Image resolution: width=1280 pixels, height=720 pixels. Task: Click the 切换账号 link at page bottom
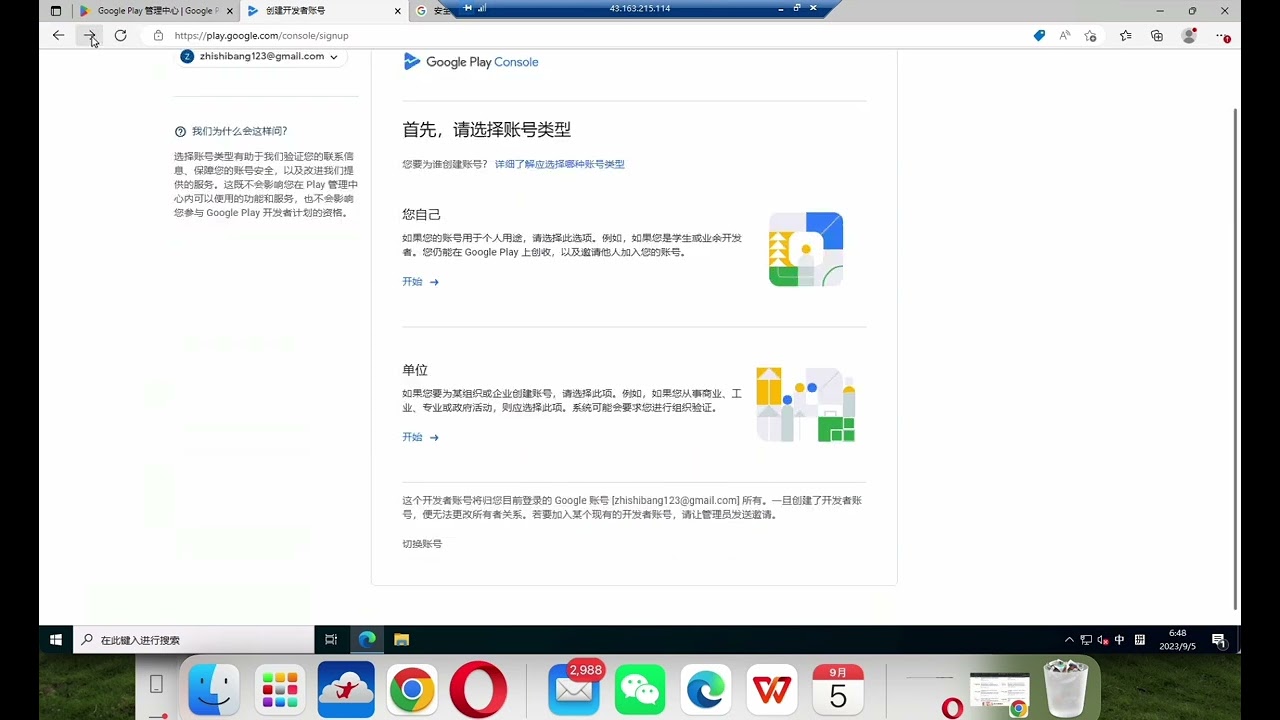point(422,543)
